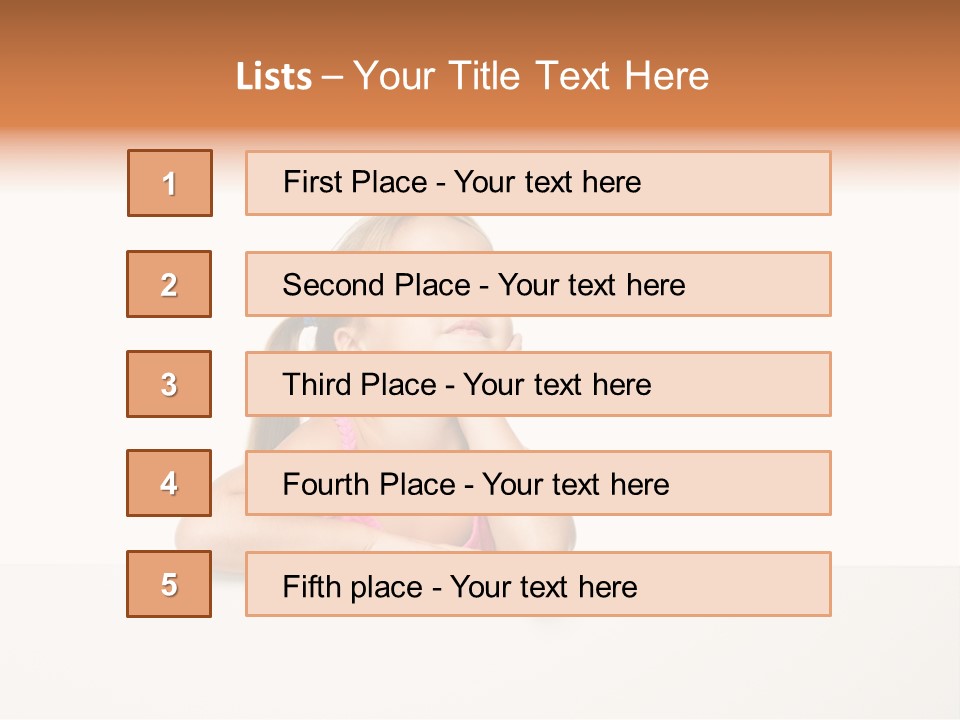The width and height of the screenshot is (960, 720).
Task: Click the number 1 box
Action: (x=170, y=183)
